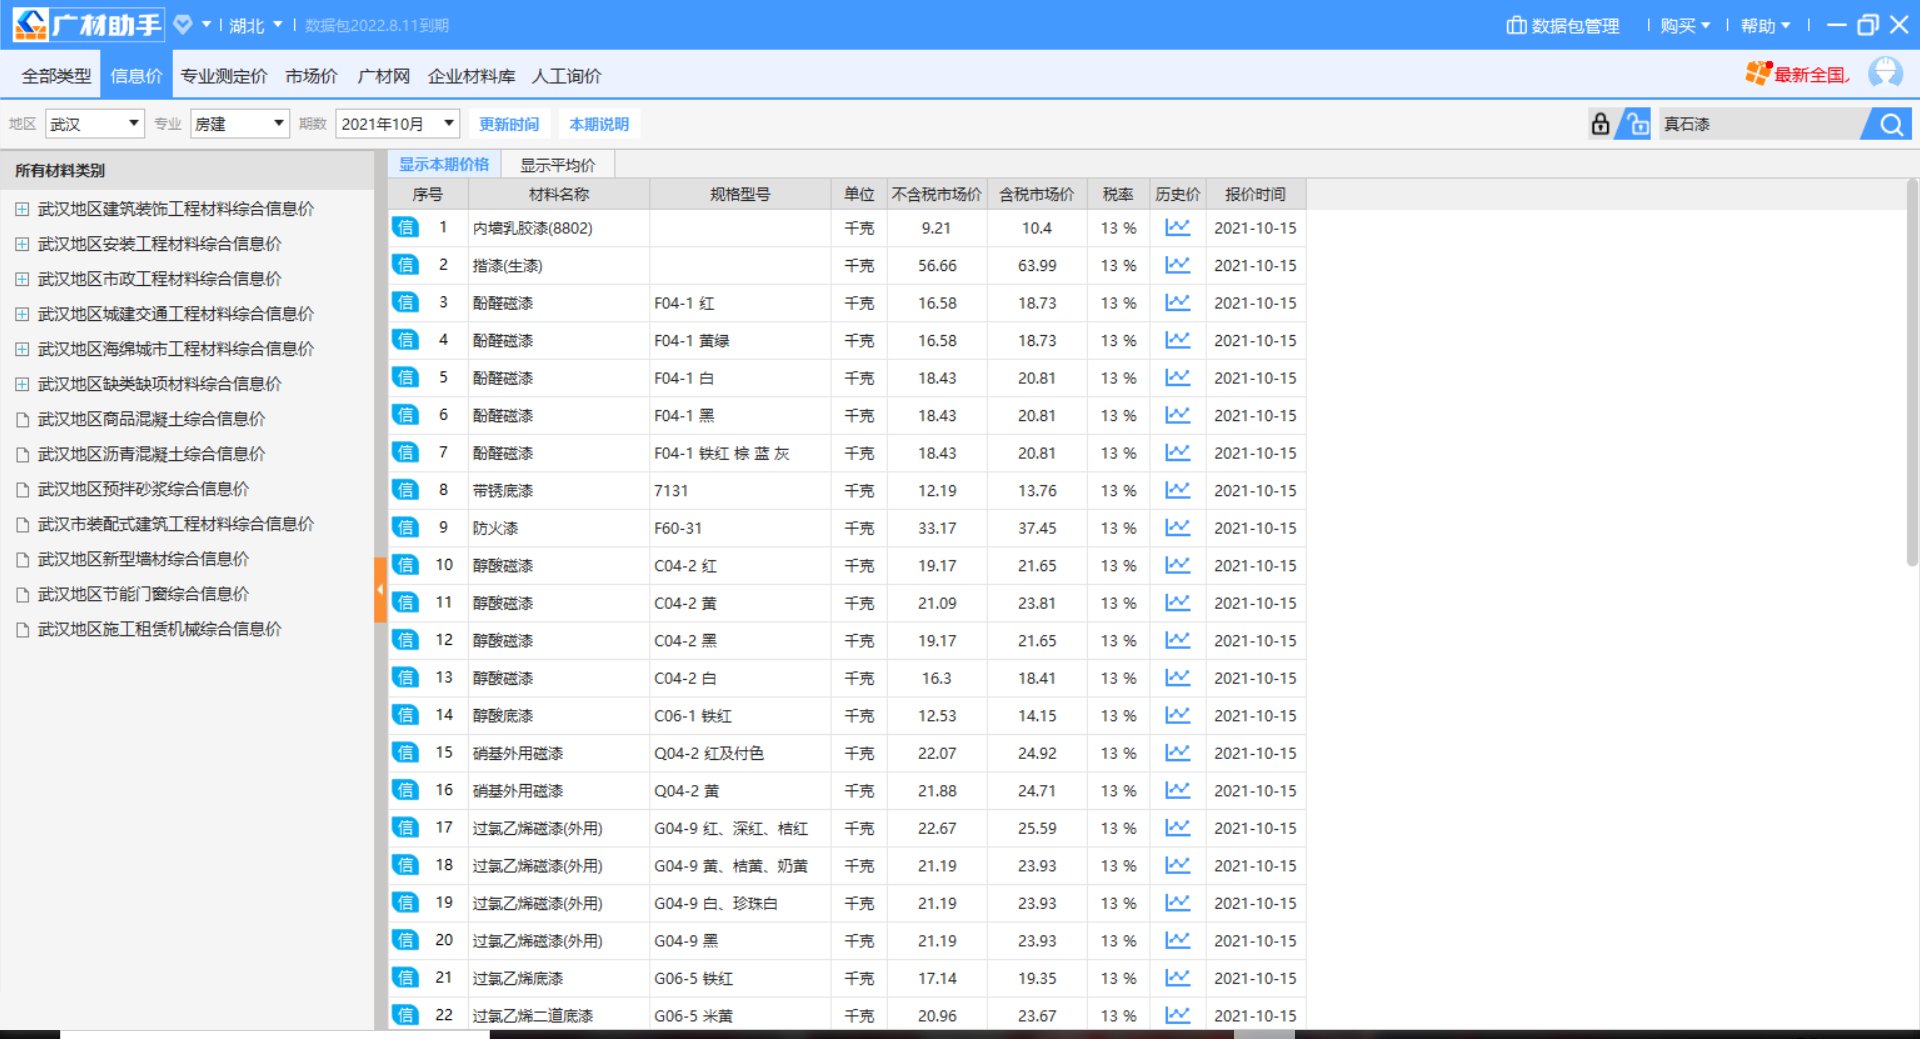The image size is (1920, 1039).
Task: Open the 专业 房建 dropdown
Action: click(240, 124)
